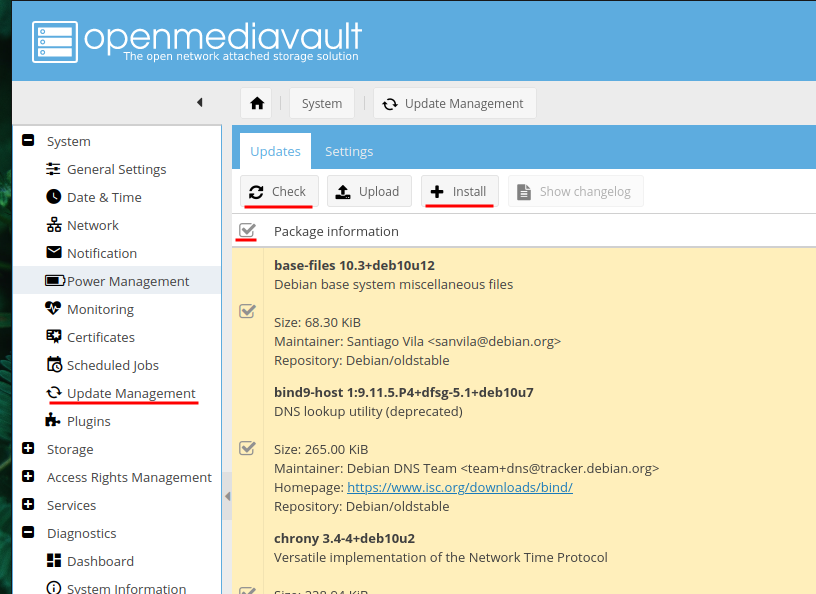Click 'Repository: Debian/oldstable' under base-files
Viewport: 816px width, 594px height.
pos(362,360)
